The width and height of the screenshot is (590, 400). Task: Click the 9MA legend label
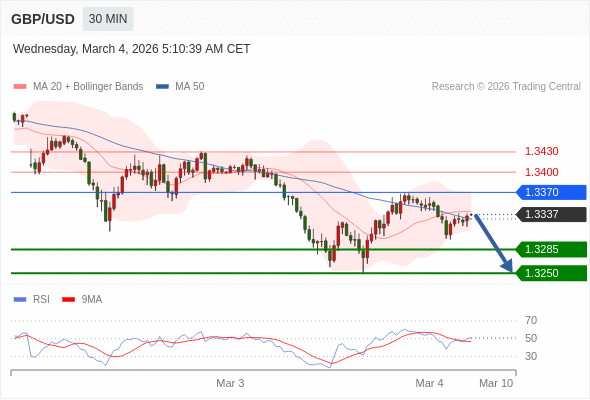click(92, 300)
